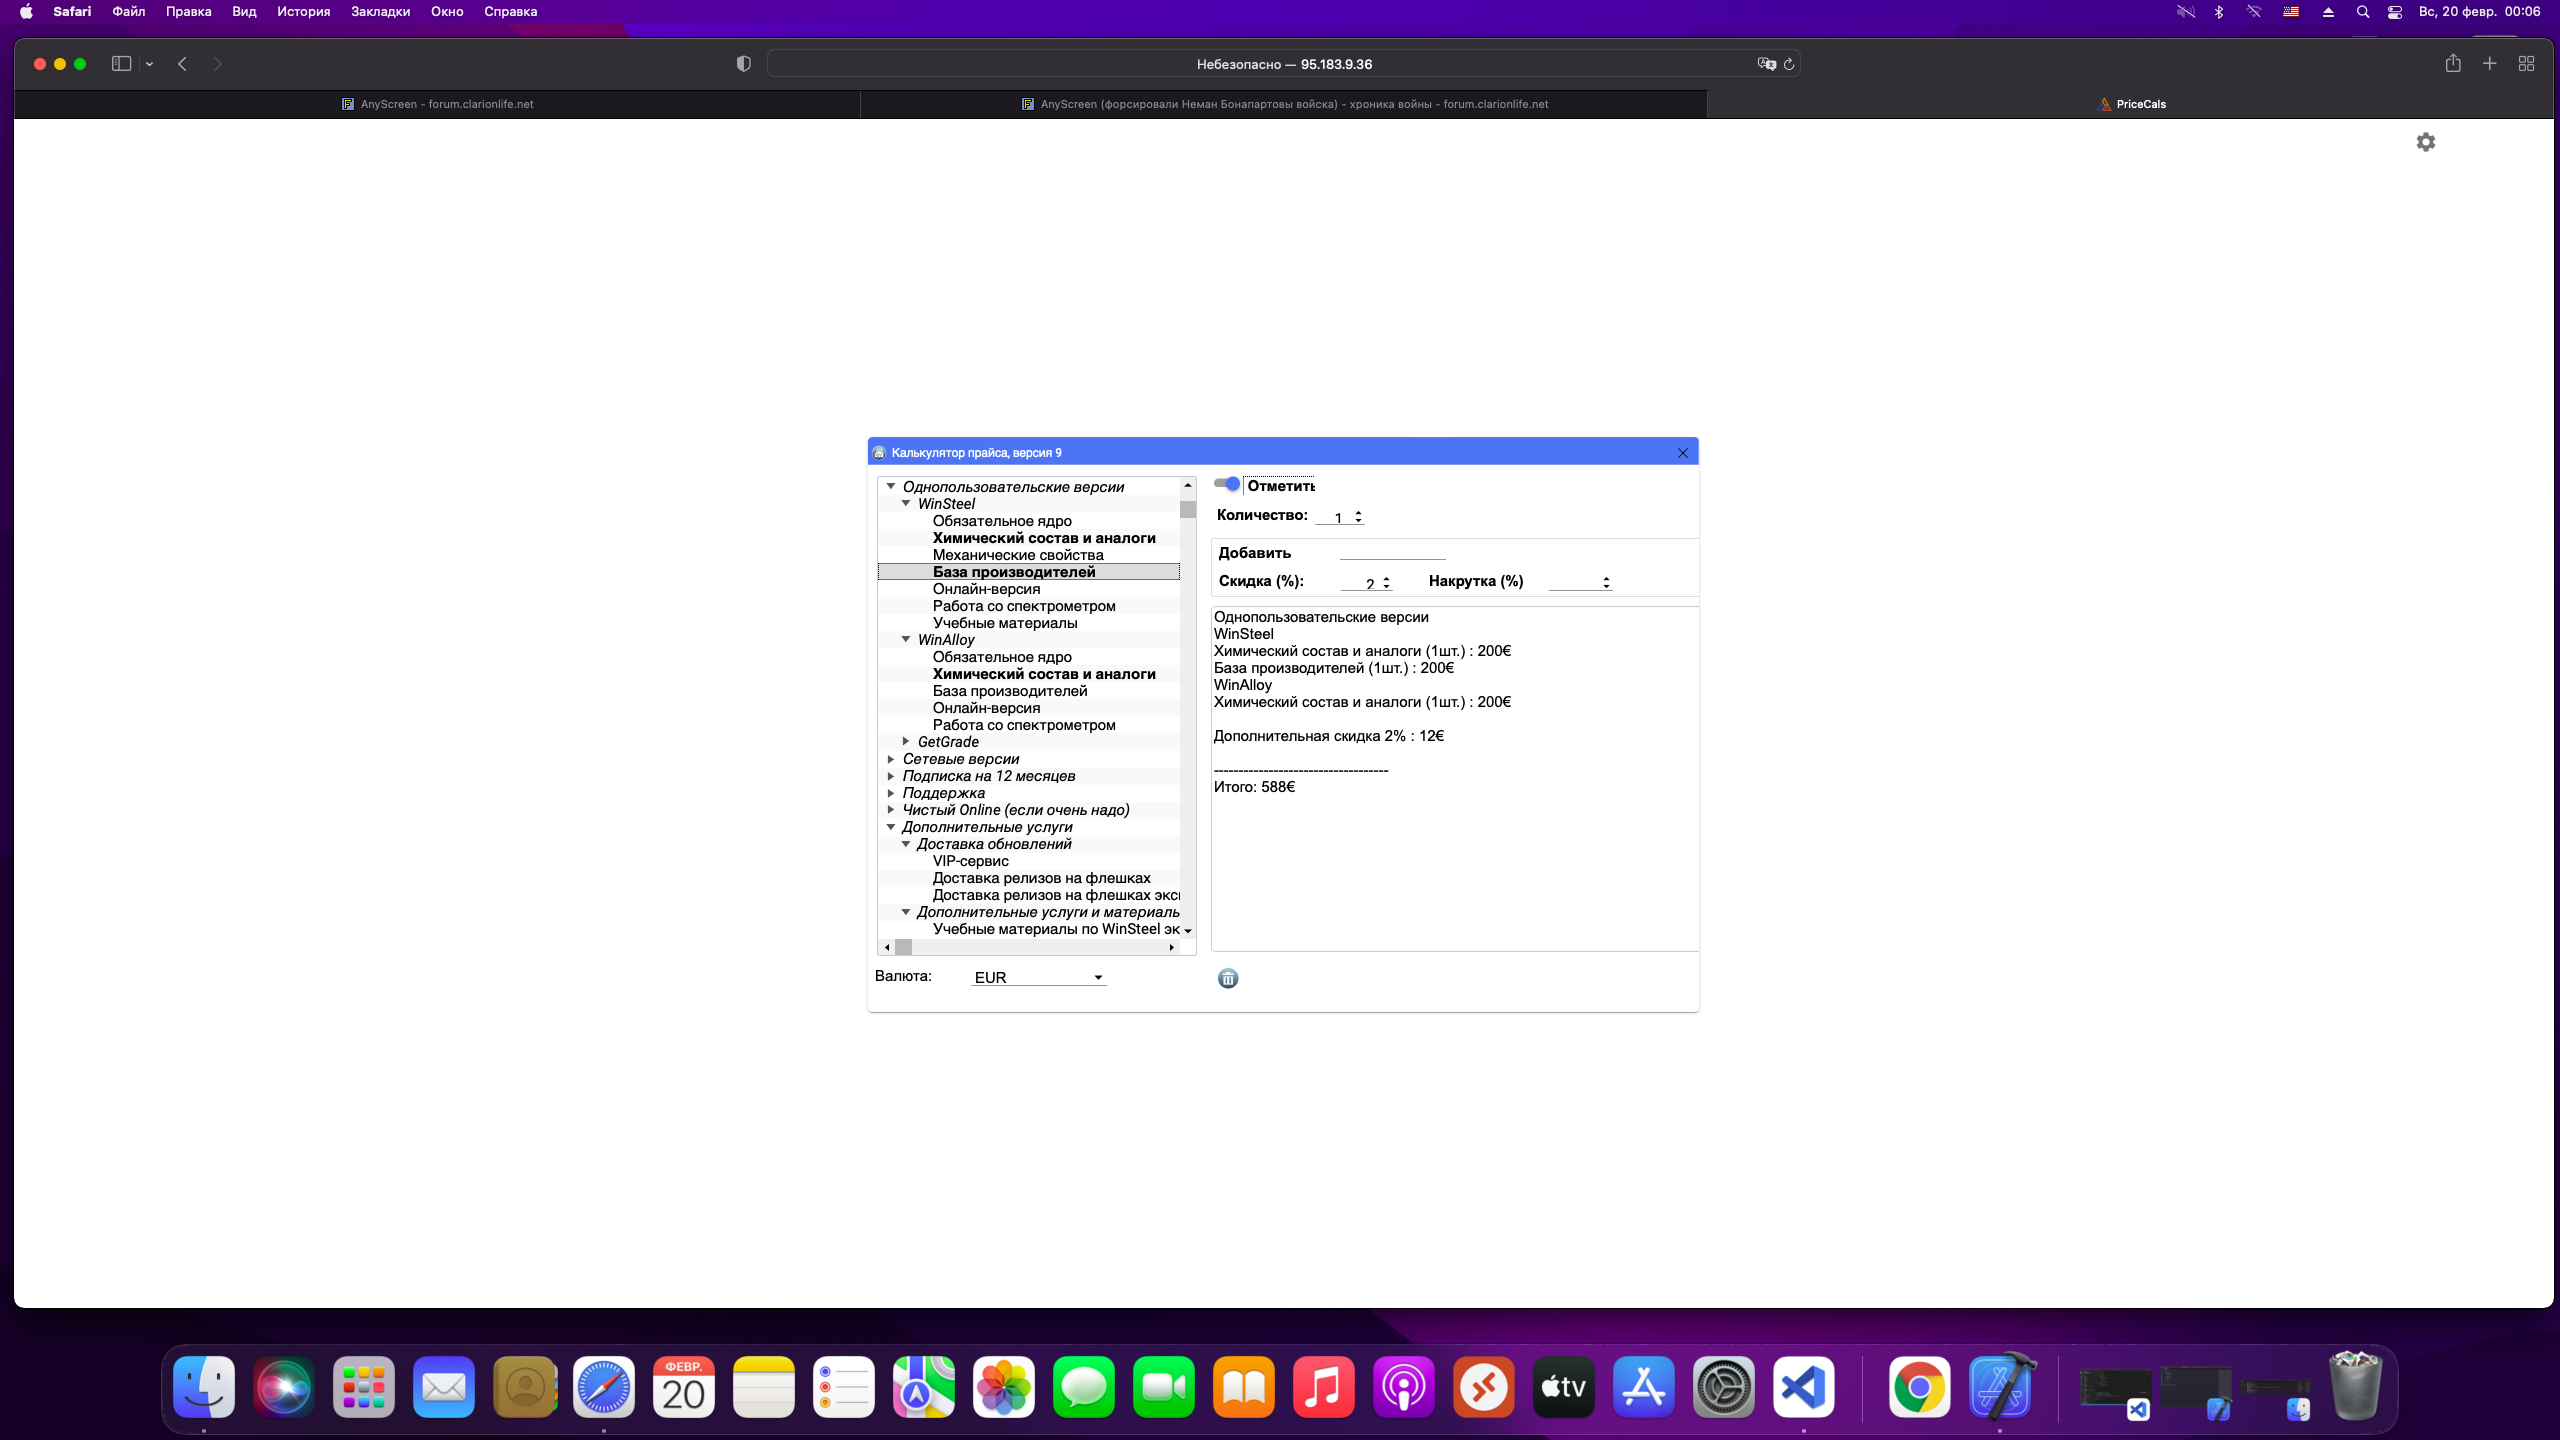Open the settings gear in the page corner

(2425, 142)
